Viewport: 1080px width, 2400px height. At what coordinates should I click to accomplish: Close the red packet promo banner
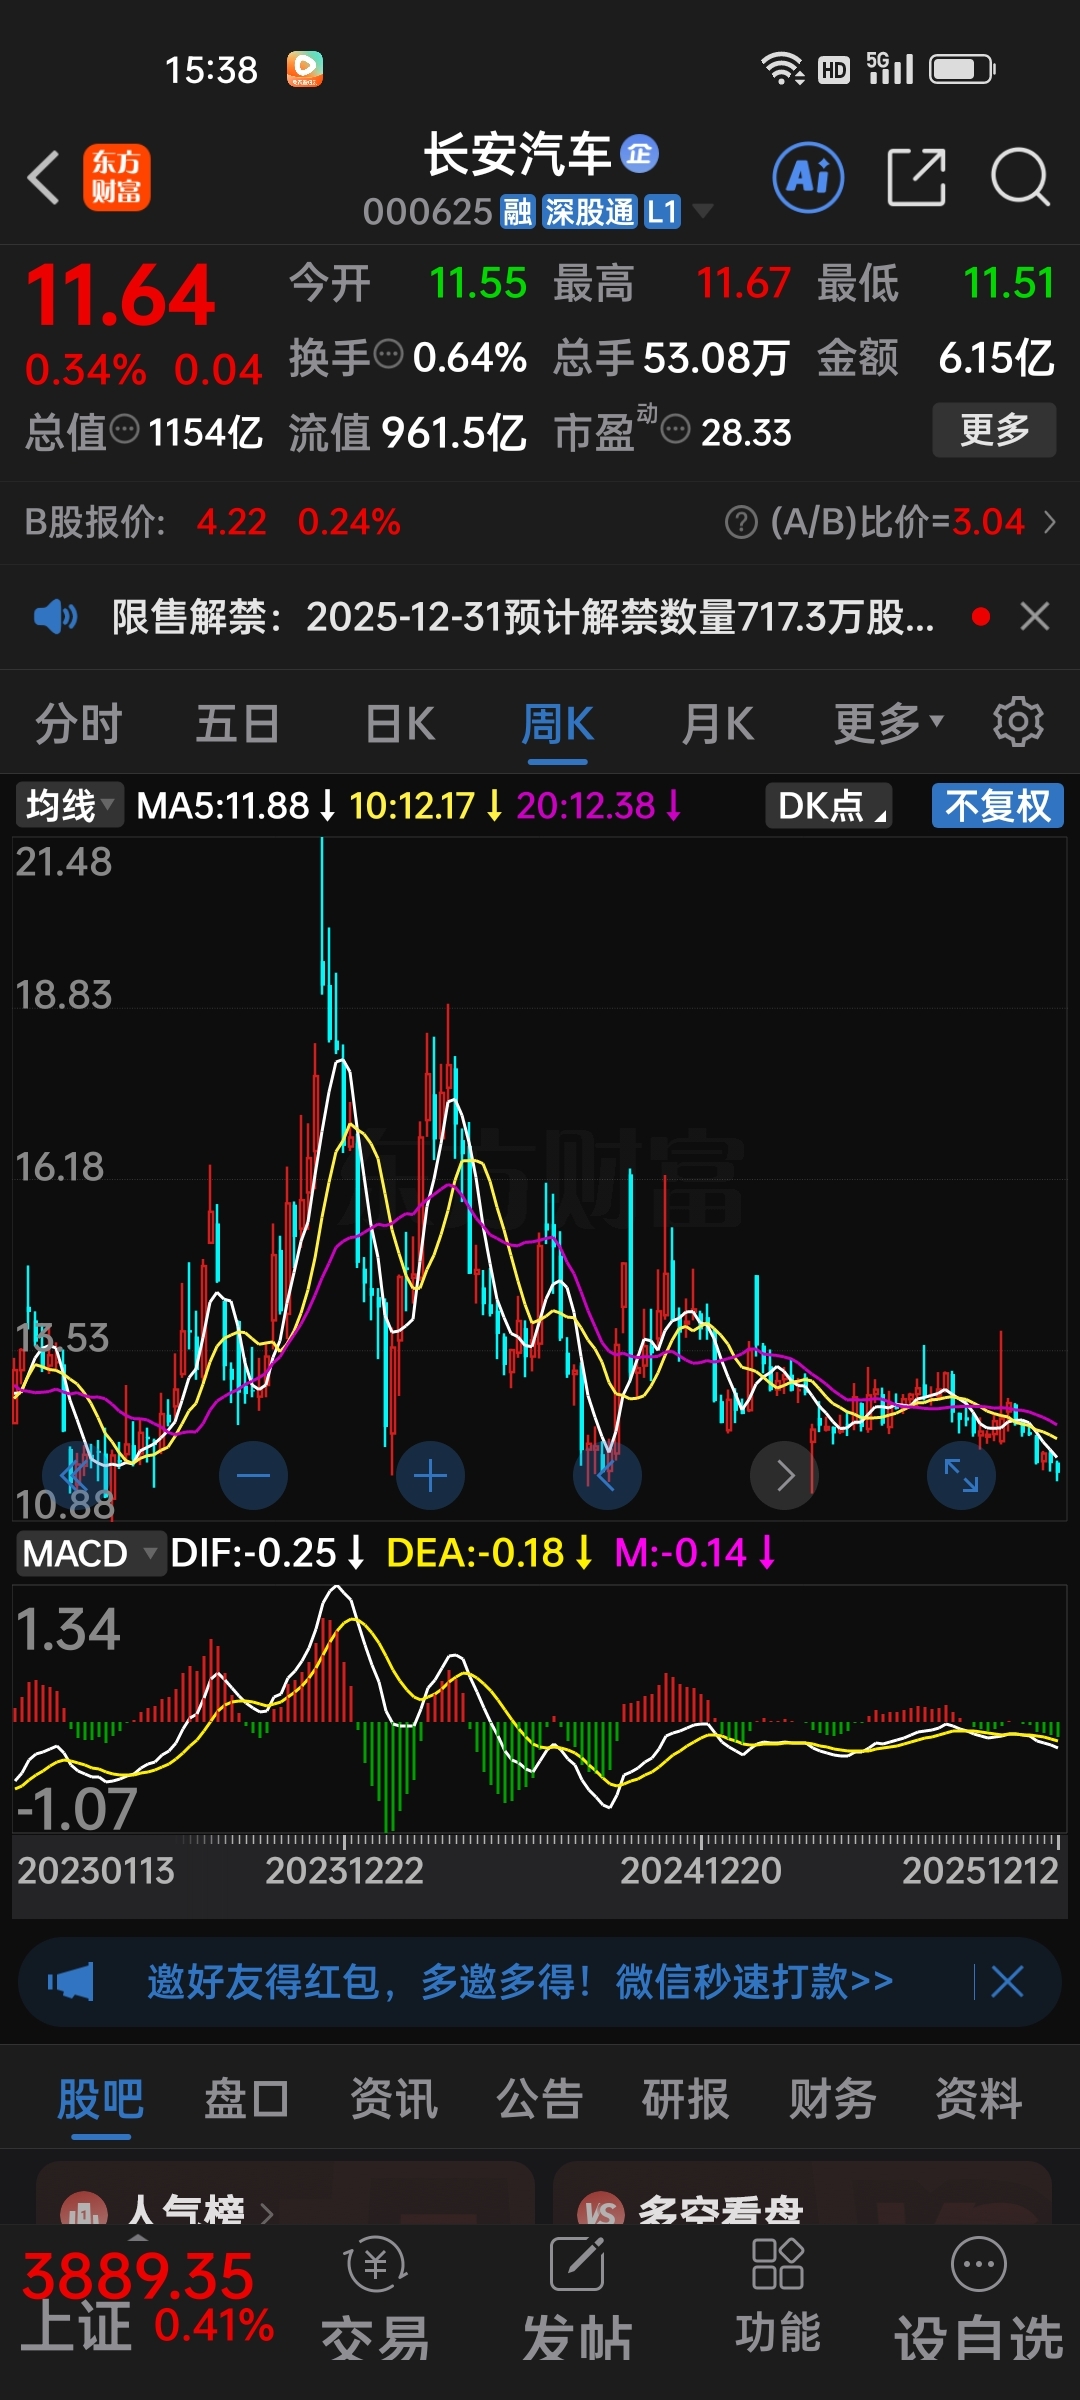pos(1007,1981)
